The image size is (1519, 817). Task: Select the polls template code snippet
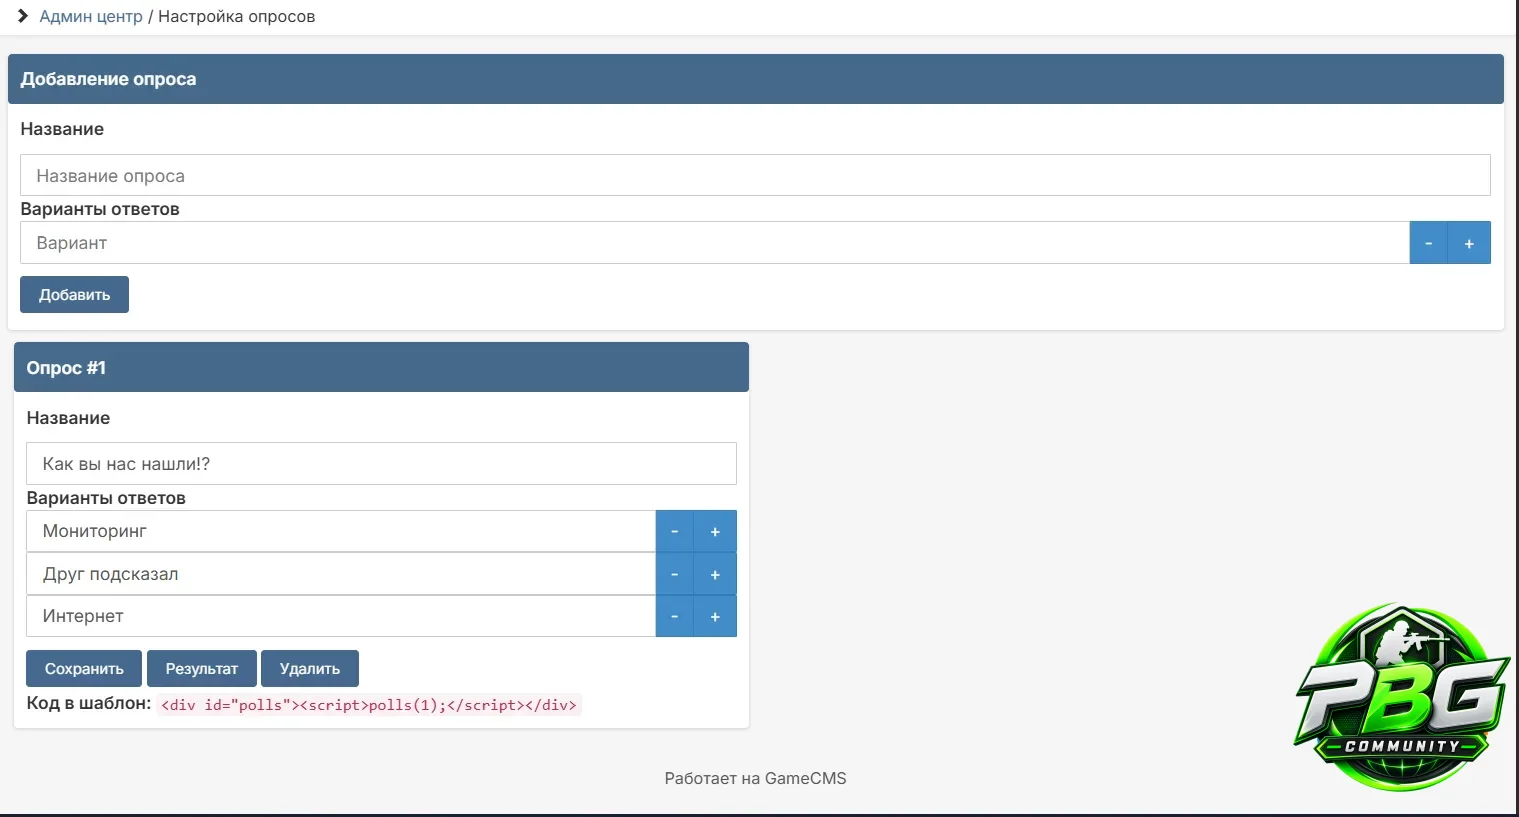point(369,705)
